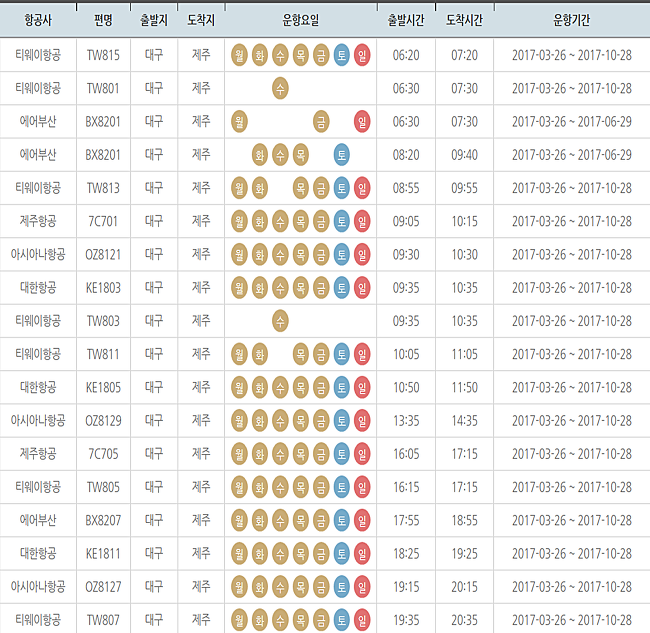The width and height of the screenshot is (650, 633).
Task: Click the 일 day icon in the KE1805 row
Action: [x=362, y=388]
